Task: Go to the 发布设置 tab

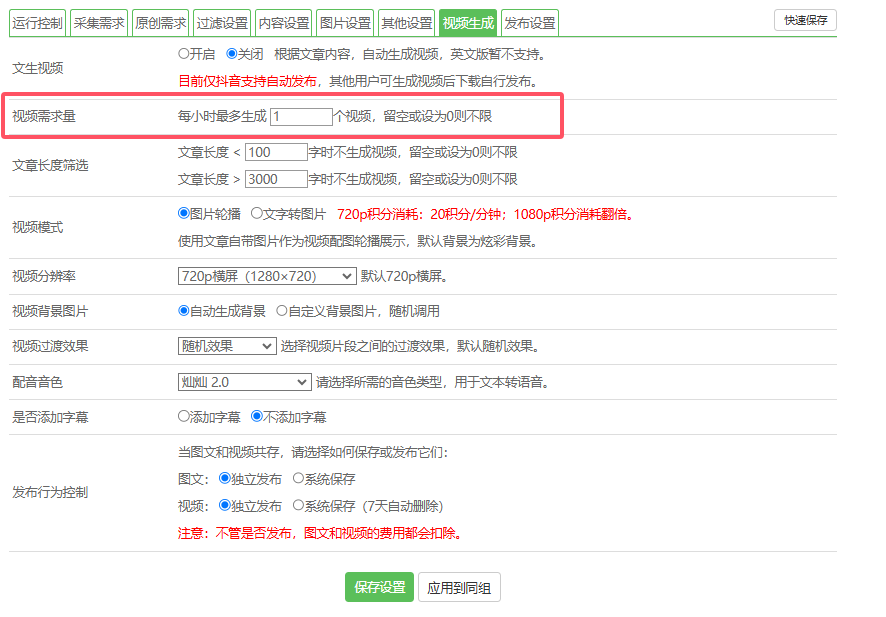Action: tap(529, 23)
